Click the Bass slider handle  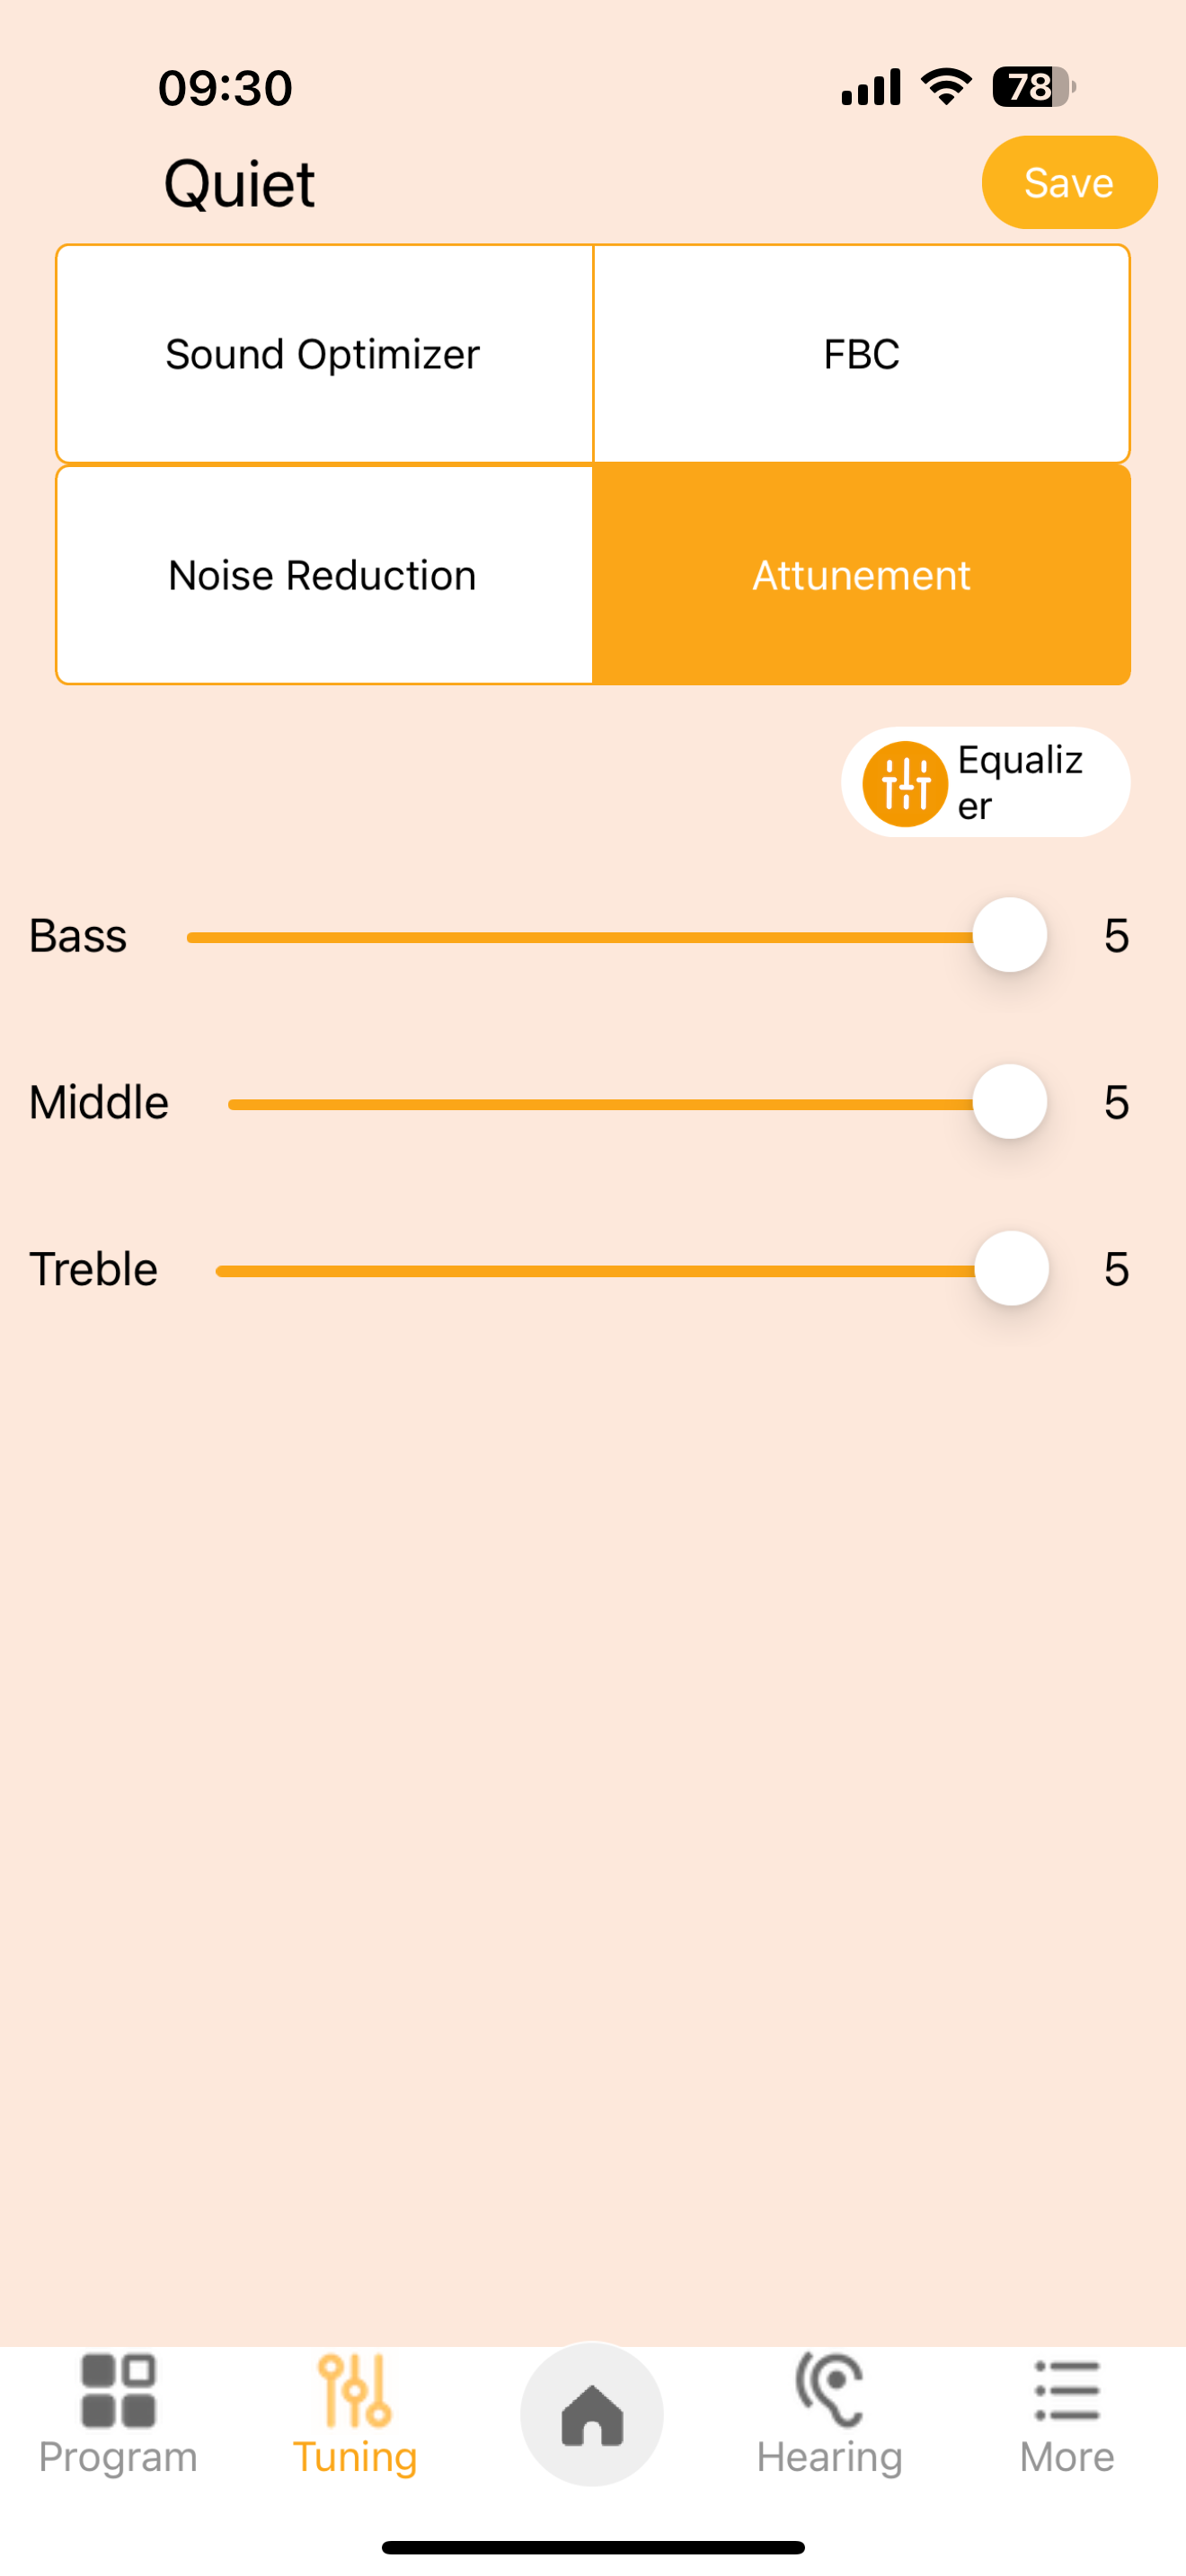point(1010,936)
